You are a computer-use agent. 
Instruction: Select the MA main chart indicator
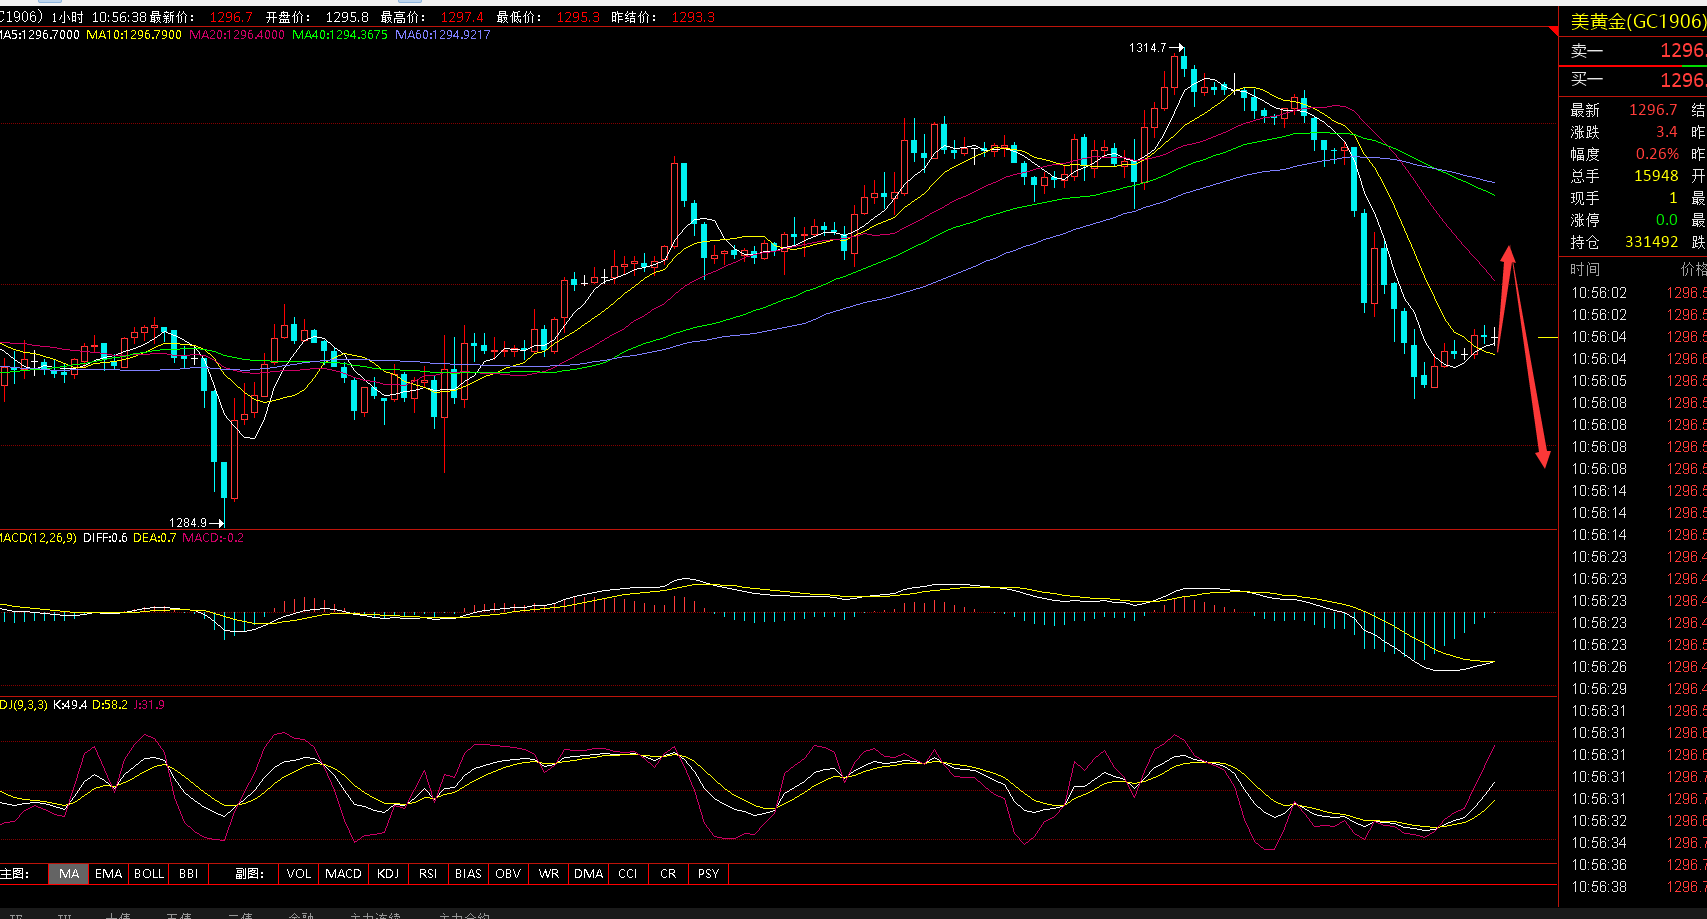(x=68, y=873)
